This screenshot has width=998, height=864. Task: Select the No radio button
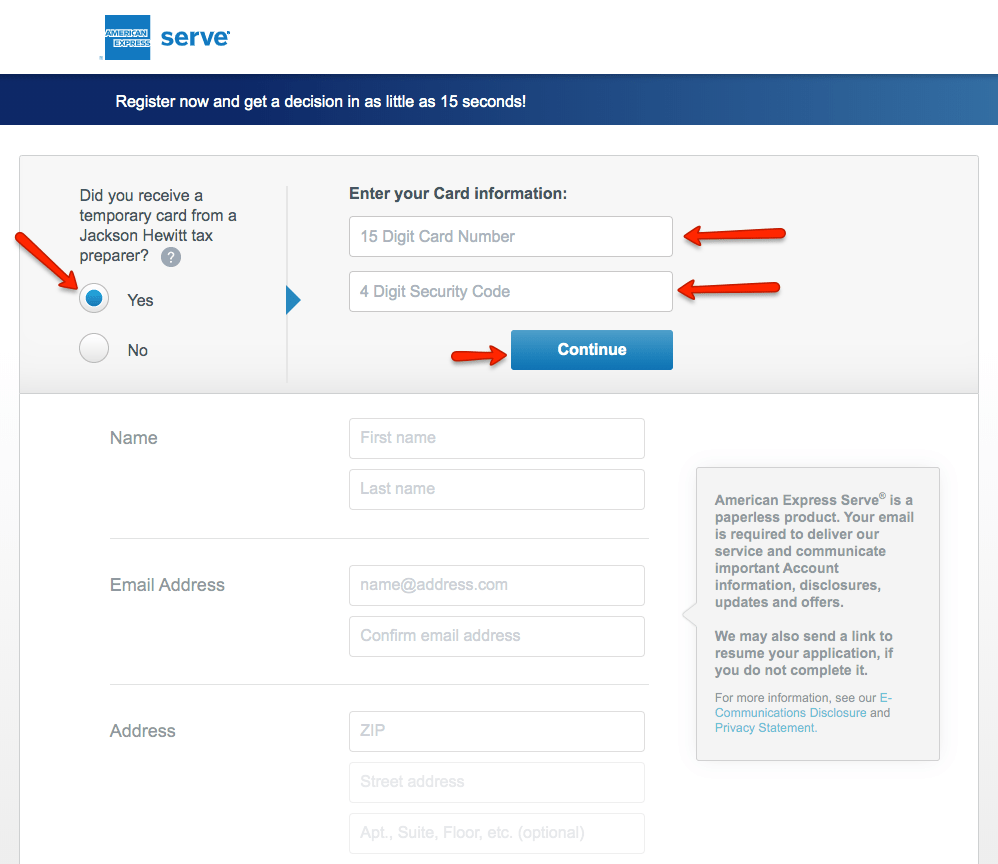click(x=94, y=348)
